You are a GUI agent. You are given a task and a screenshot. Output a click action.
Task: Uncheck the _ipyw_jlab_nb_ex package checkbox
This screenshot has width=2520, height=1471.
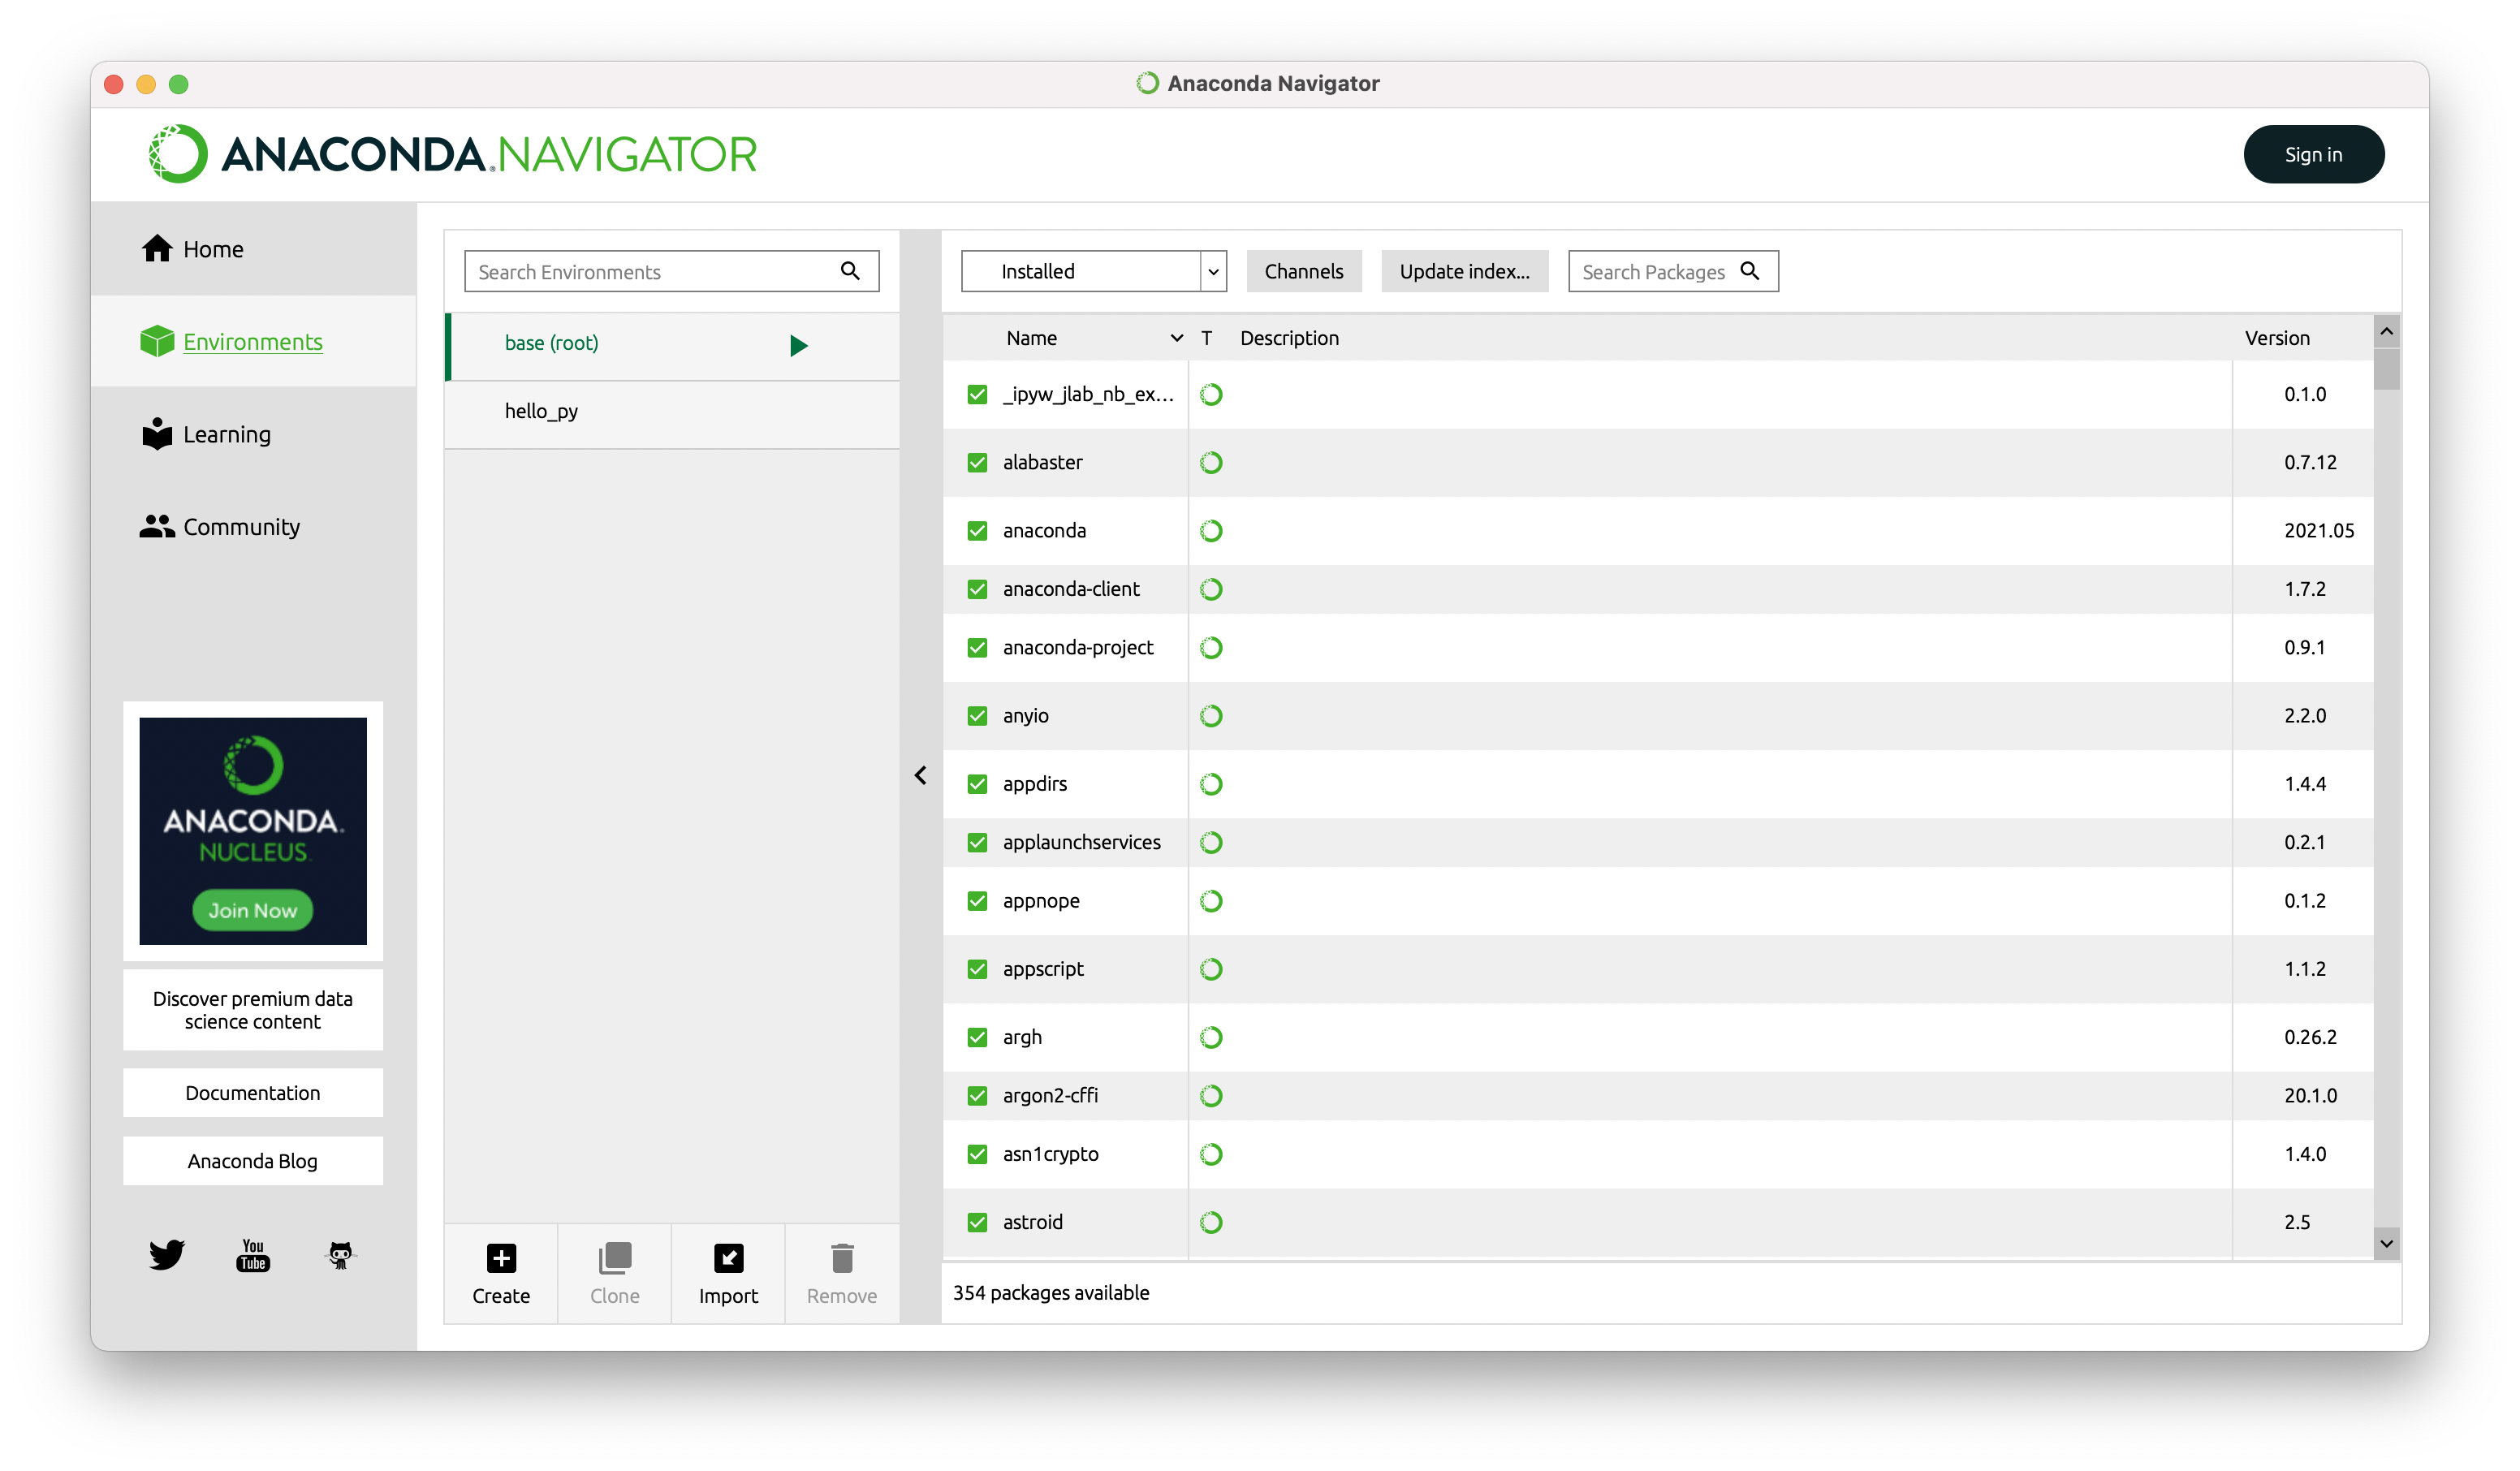977,394
